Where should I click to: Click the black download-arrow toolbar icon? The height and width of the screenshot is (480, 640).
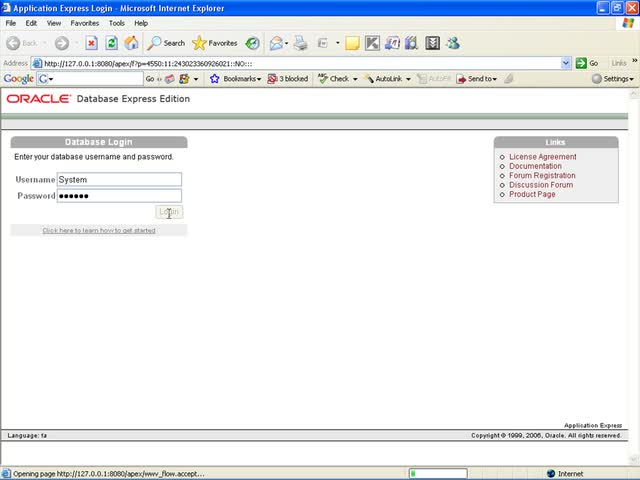click(x=432, y=43)
